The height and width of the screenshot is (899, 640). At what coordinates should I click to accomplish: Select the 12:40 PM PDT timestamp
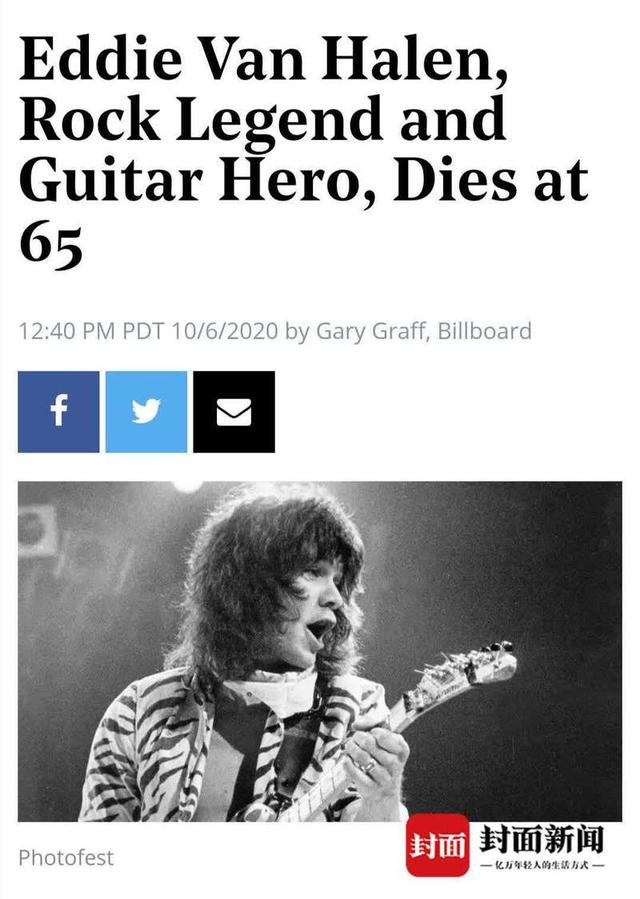click(92, 331)
